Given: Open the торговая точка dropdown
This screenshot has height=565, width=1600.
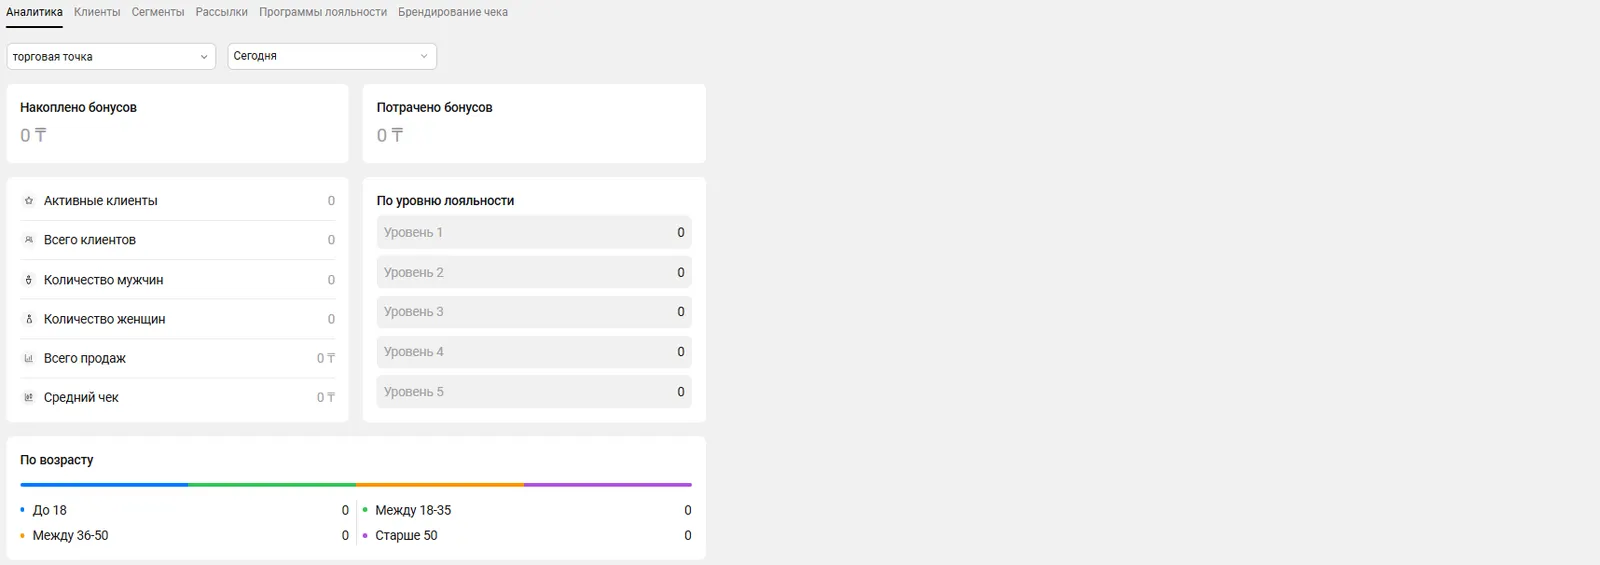Looking at the screenshot, I should click(111, 57).
